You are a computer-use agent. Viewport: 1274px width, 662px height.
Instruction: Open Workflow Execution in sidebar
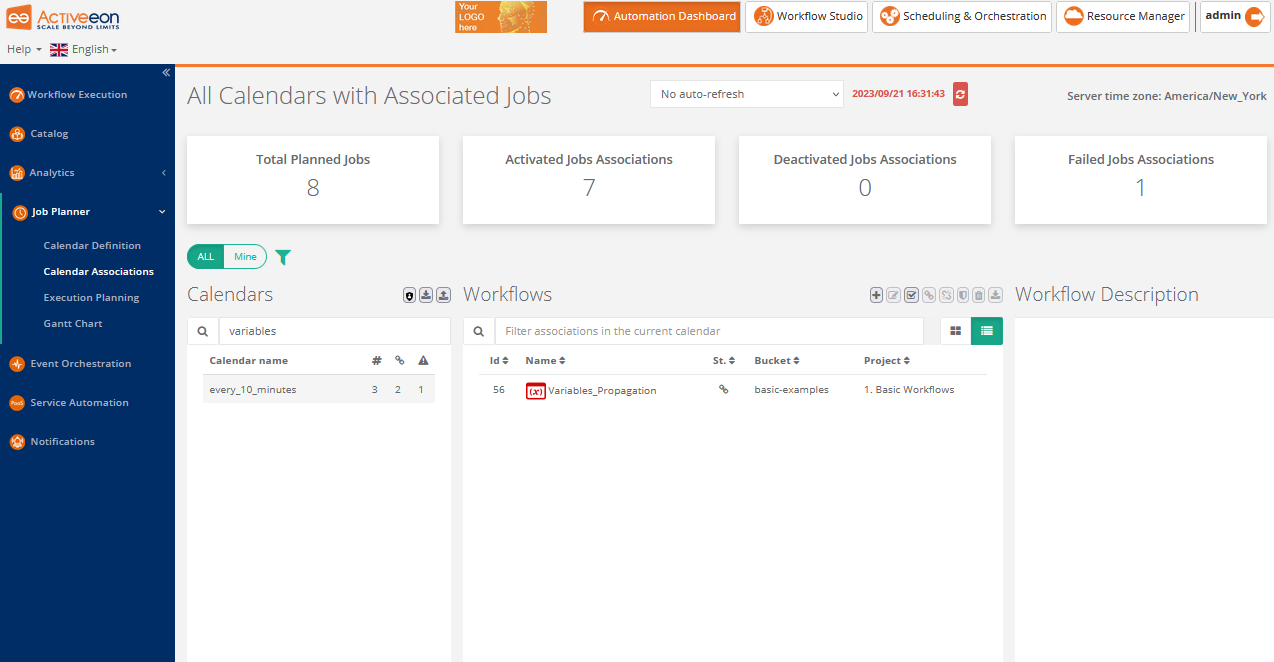(x=77, y=95)
